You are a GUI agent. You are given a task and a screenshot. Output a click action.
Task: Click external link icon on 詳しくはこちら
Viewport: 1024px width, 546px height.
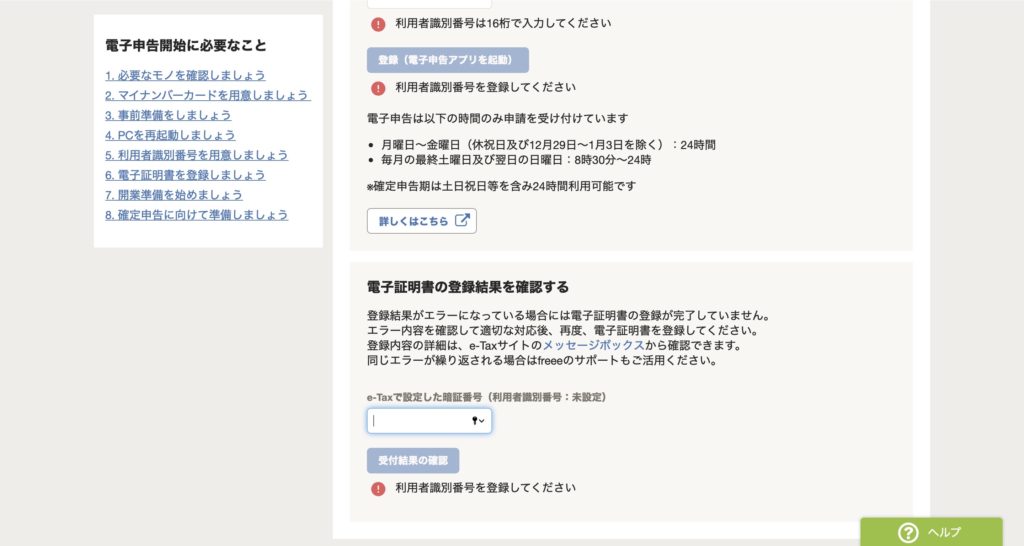(x=462, y=221)
